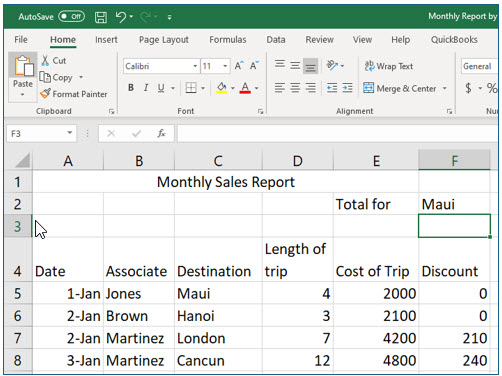Toggle Bold formatting
The image size is (502, 376).
pos(131,88)
